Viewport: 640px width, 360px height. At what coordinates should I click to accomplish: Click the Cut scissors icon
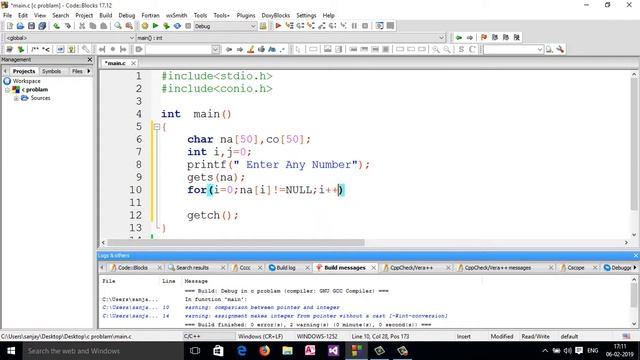click(82, 26)
